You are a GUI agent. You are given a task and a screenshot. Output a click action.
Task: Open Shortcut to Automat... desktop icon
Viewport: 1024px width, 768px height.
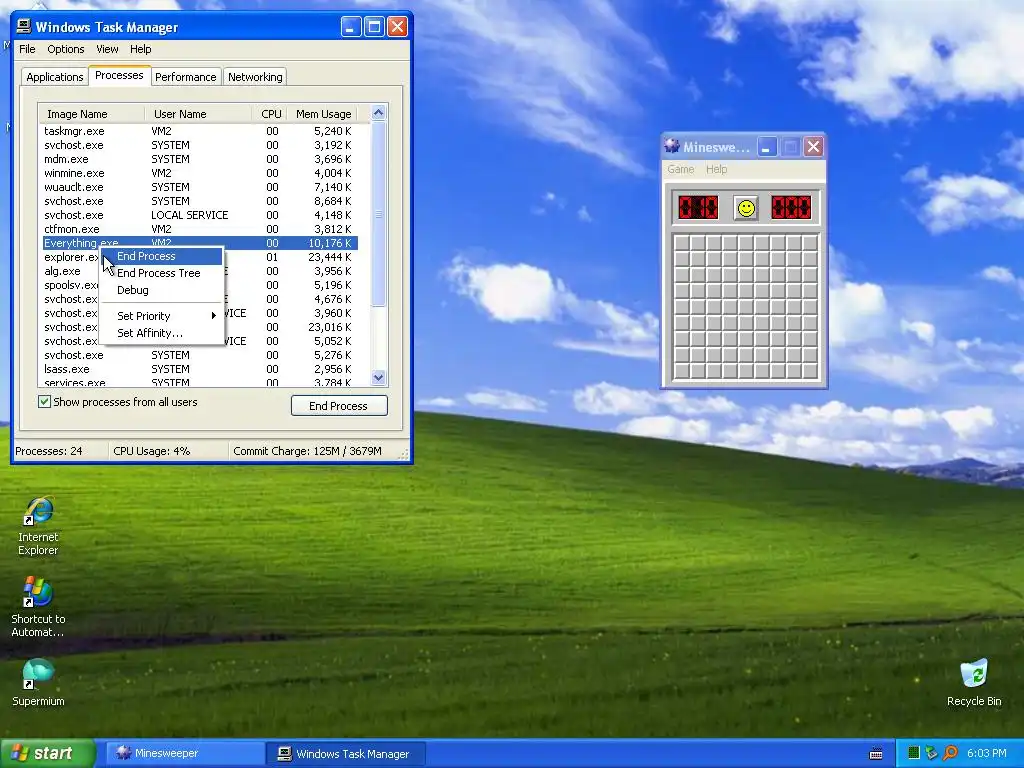click(x=38, y=607)
